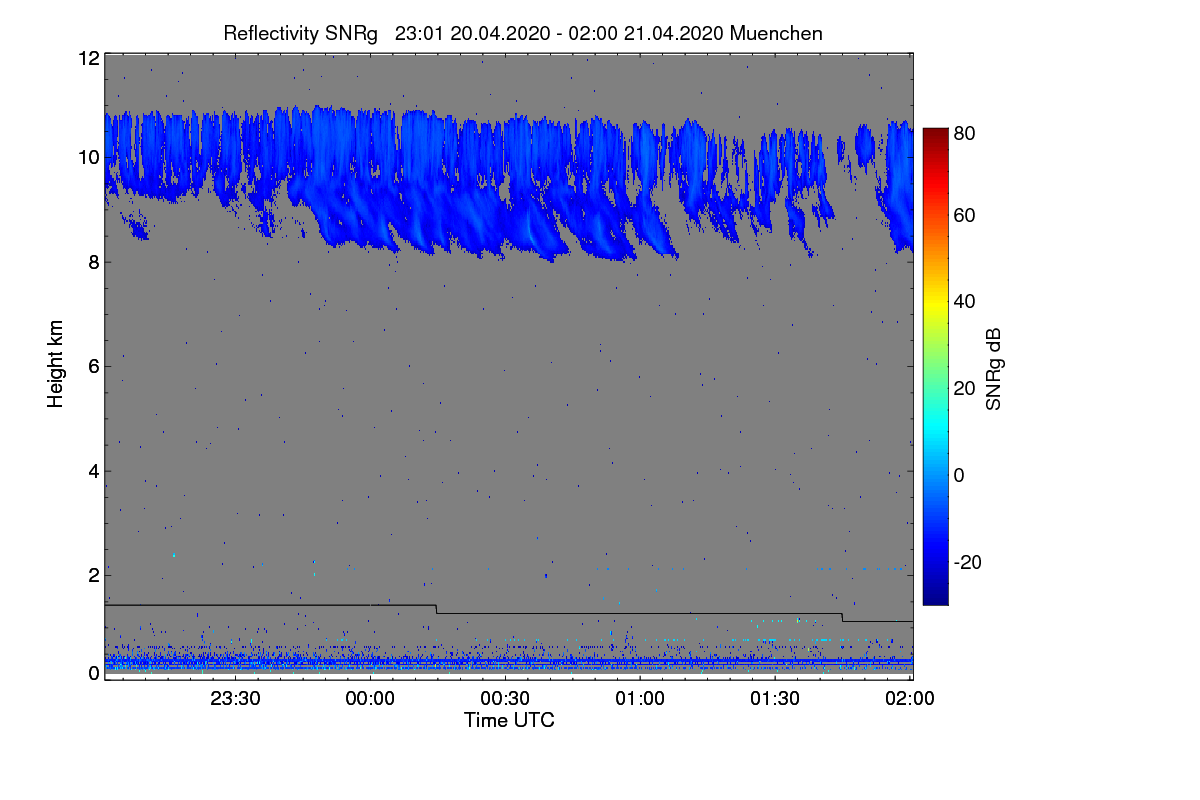Viewport: 1200px width, 800px height.
Task: Click the "Height km" y-axis label
Action: (56, 363)
